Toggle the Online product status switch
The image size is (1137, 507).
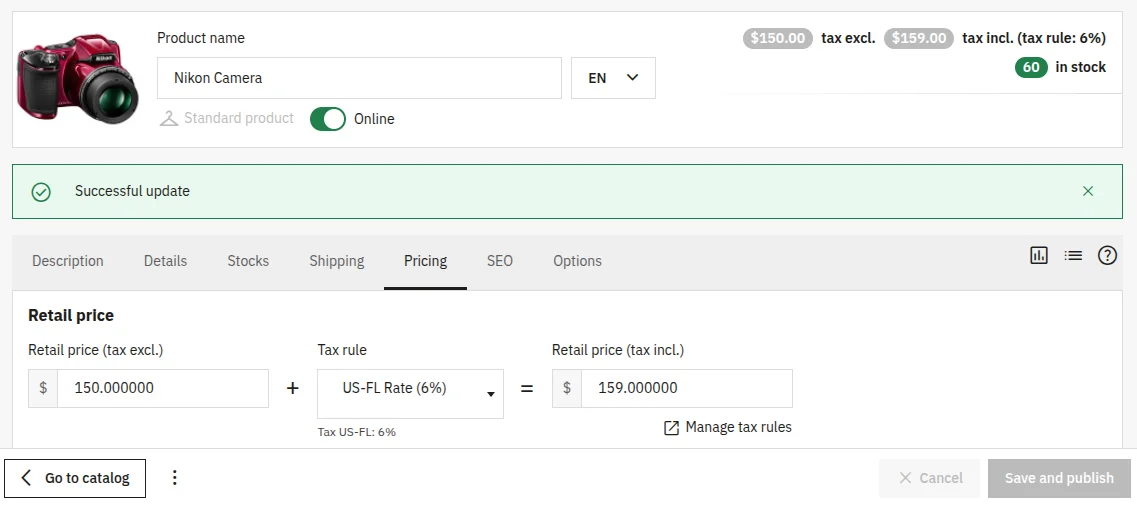pos(328,119)
